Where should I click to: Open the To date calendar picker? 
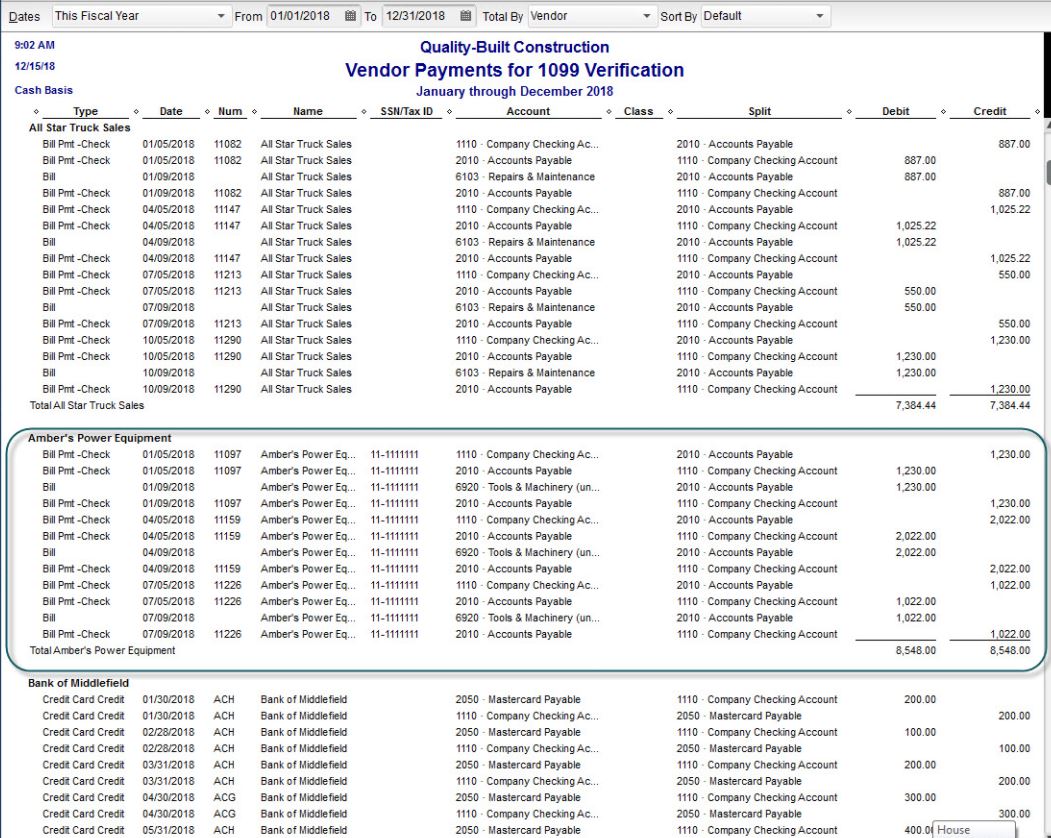click(x=466, y=17)
